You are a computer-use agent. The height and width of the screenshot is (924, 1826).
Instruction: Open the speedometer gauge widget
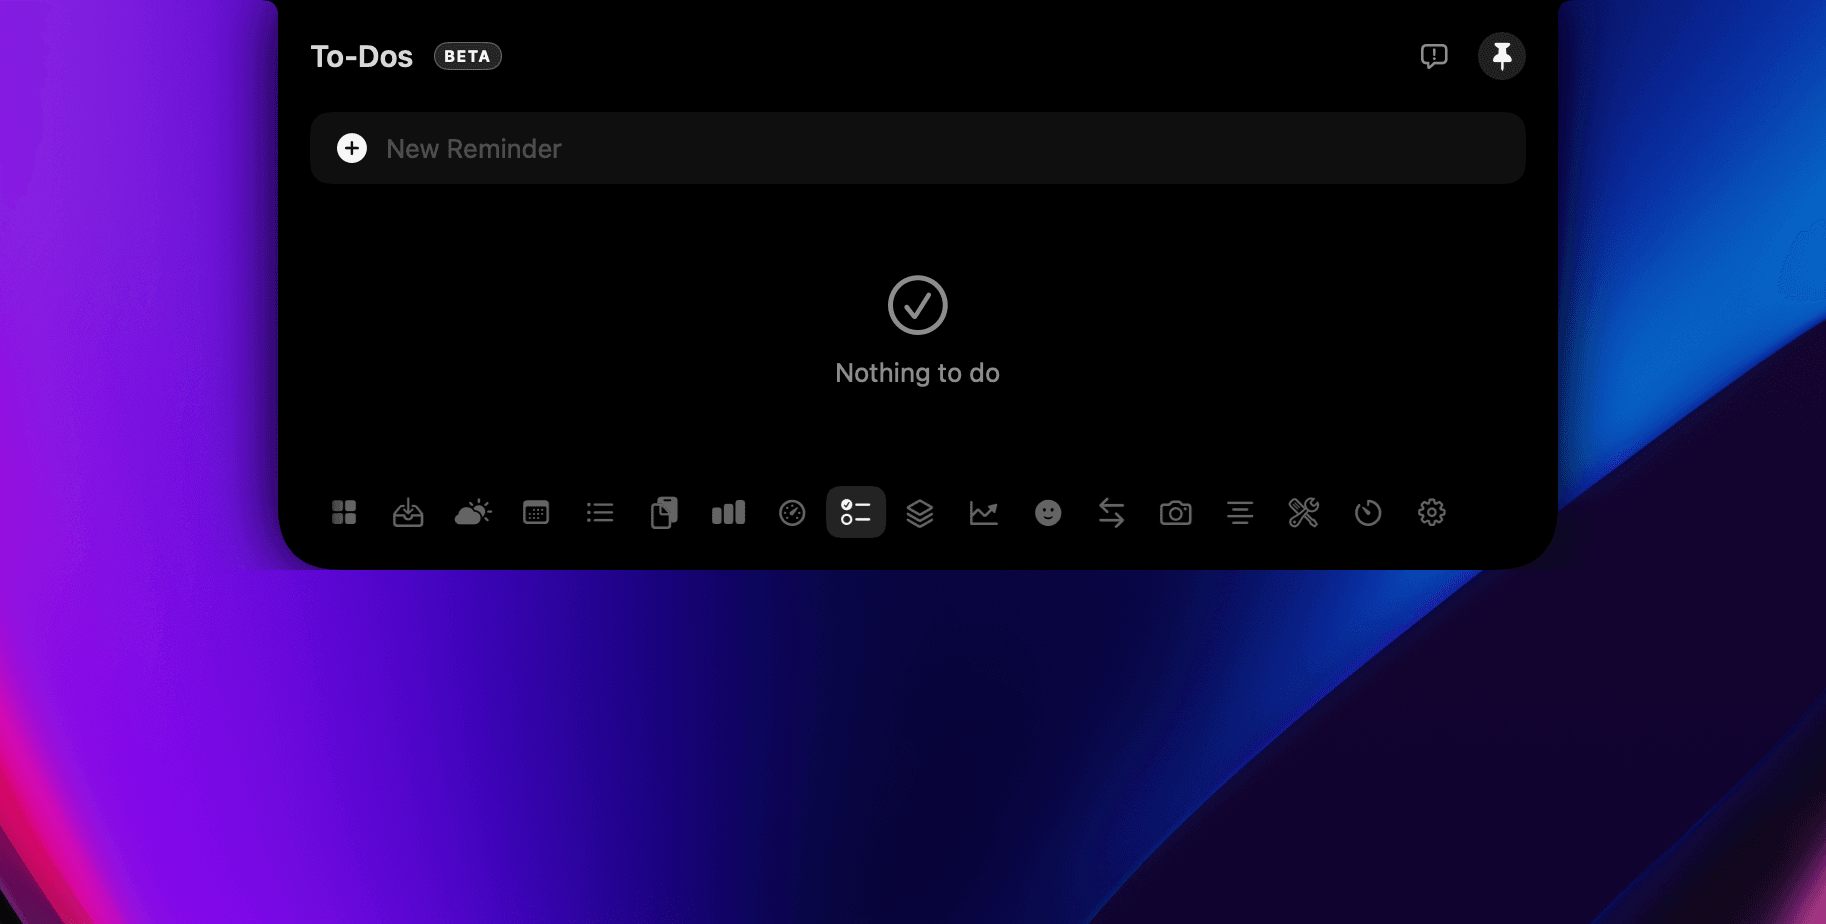(792, 513)
